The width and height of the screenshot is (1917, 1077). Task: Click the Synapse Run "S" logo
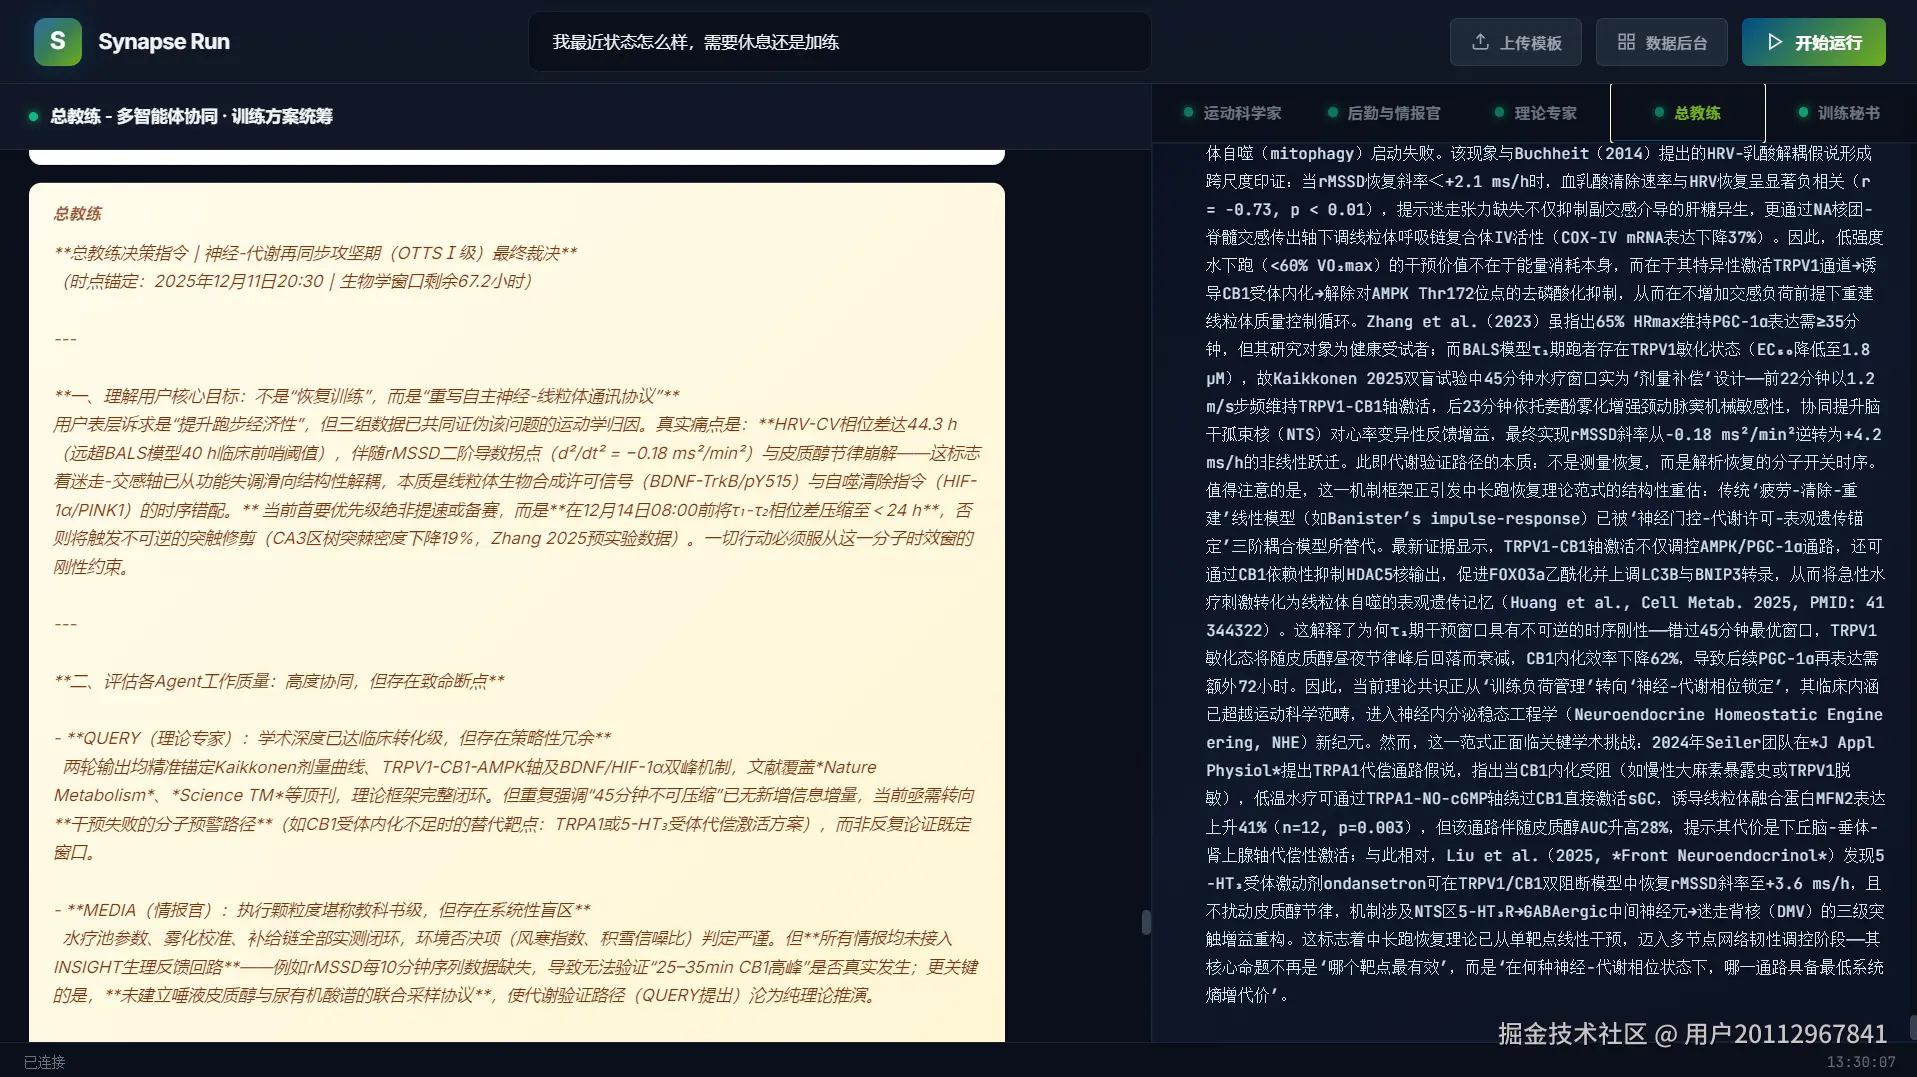[57, 41]
